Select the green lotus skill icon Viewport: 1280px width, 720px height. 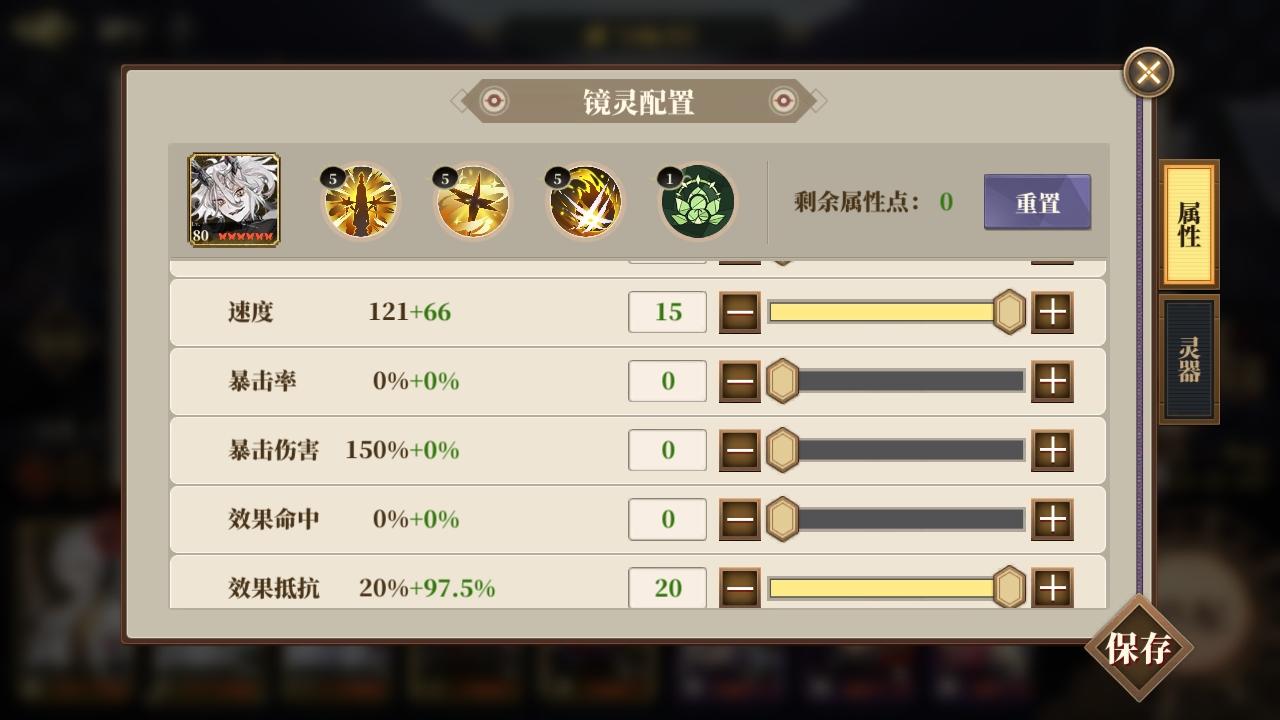(697, 202)
